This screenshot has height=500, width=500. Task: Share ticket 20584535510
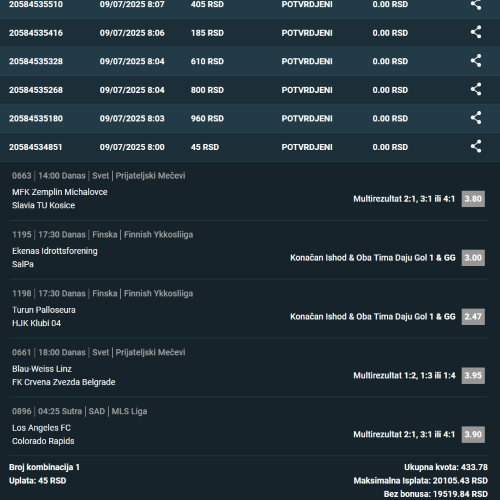[x=476, y=4]
